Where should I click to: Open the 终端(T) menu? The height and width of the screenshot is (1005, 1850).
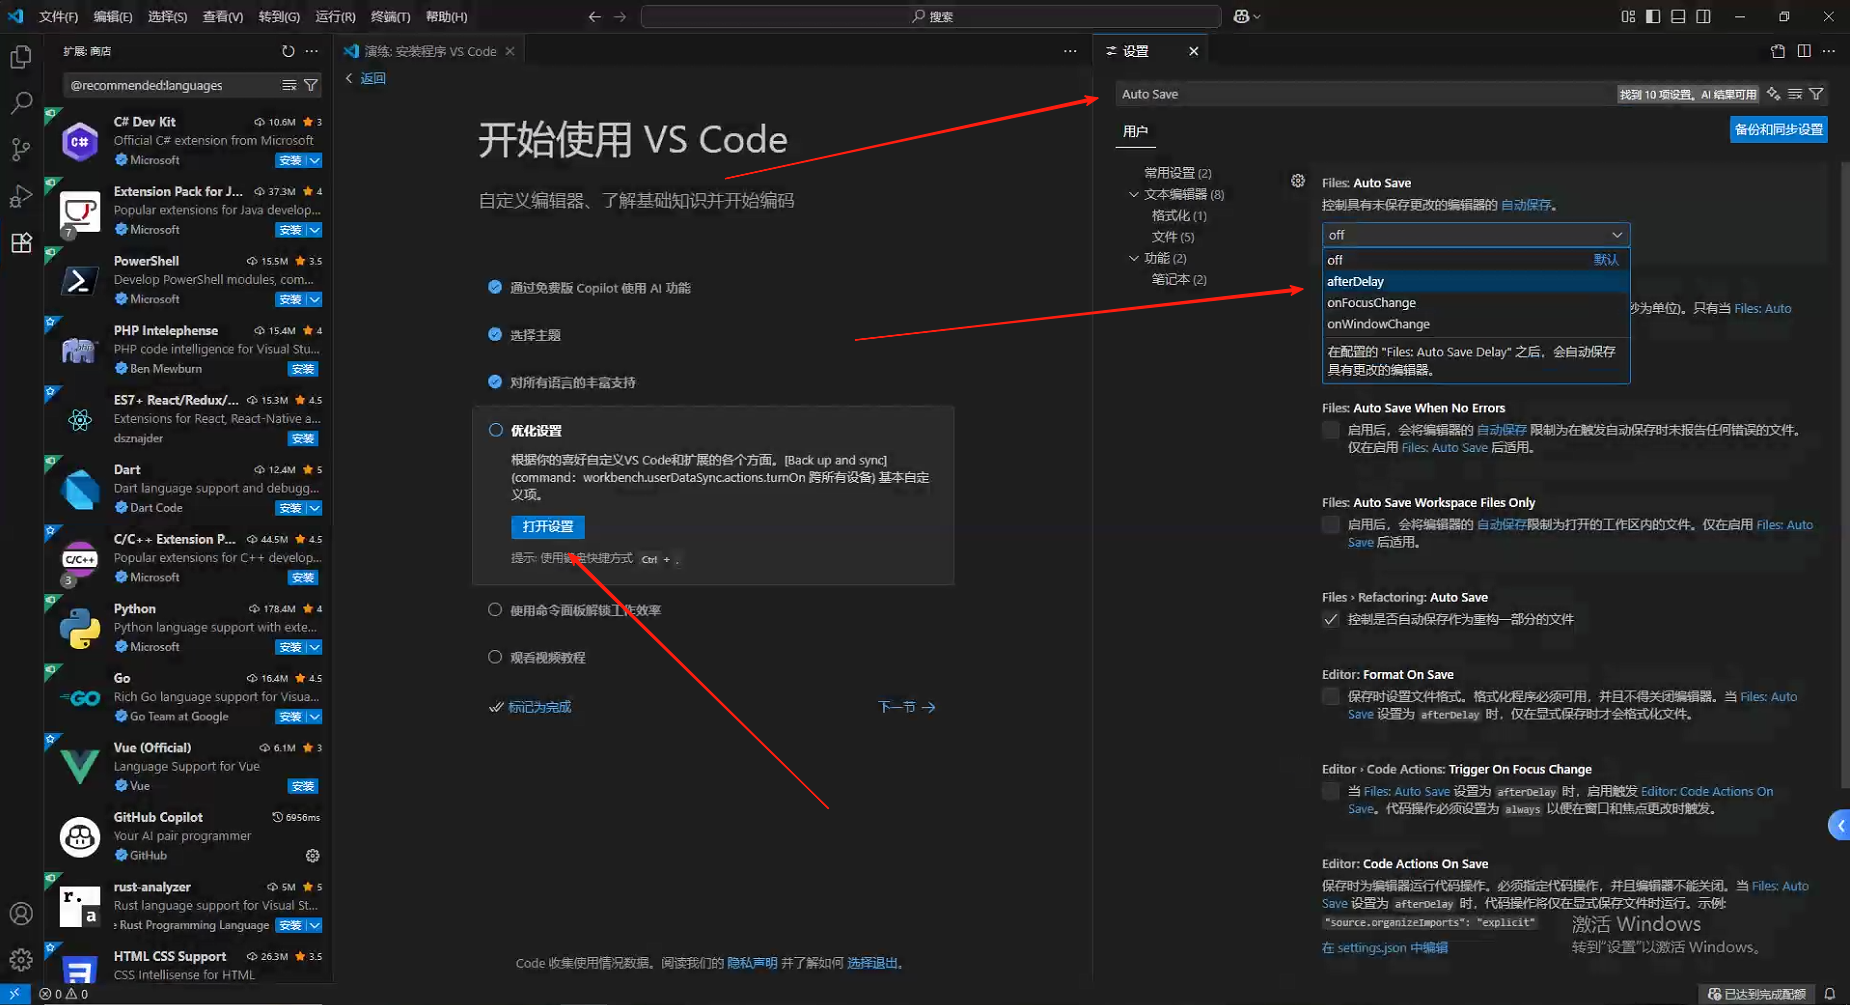click(x=390, y=17)
